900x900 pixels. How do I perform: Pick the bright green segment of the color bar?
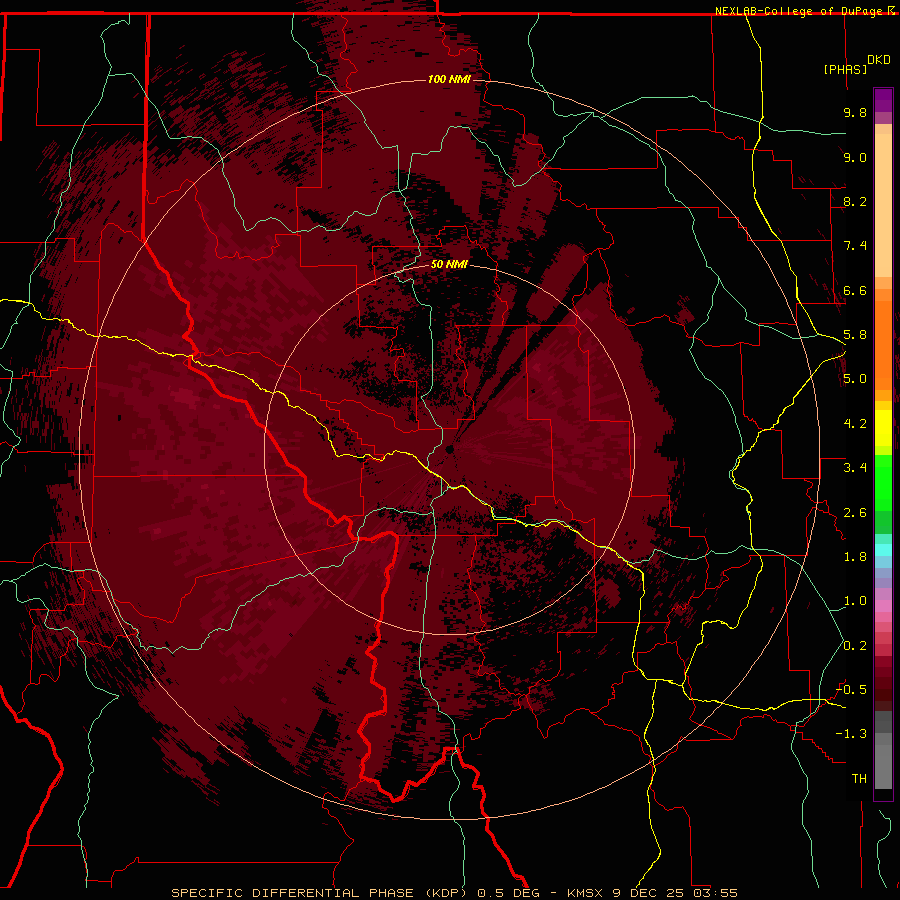(883, 482)
